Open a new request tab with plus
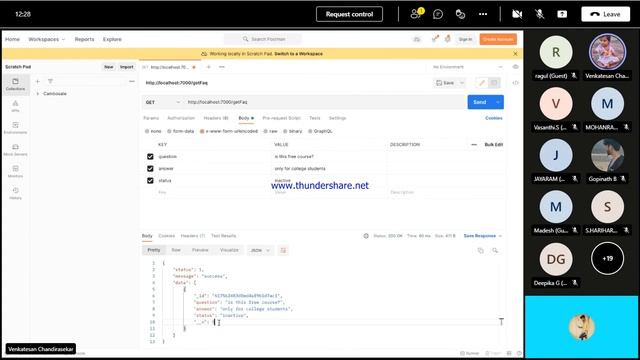640x360 pixels. 209,67
